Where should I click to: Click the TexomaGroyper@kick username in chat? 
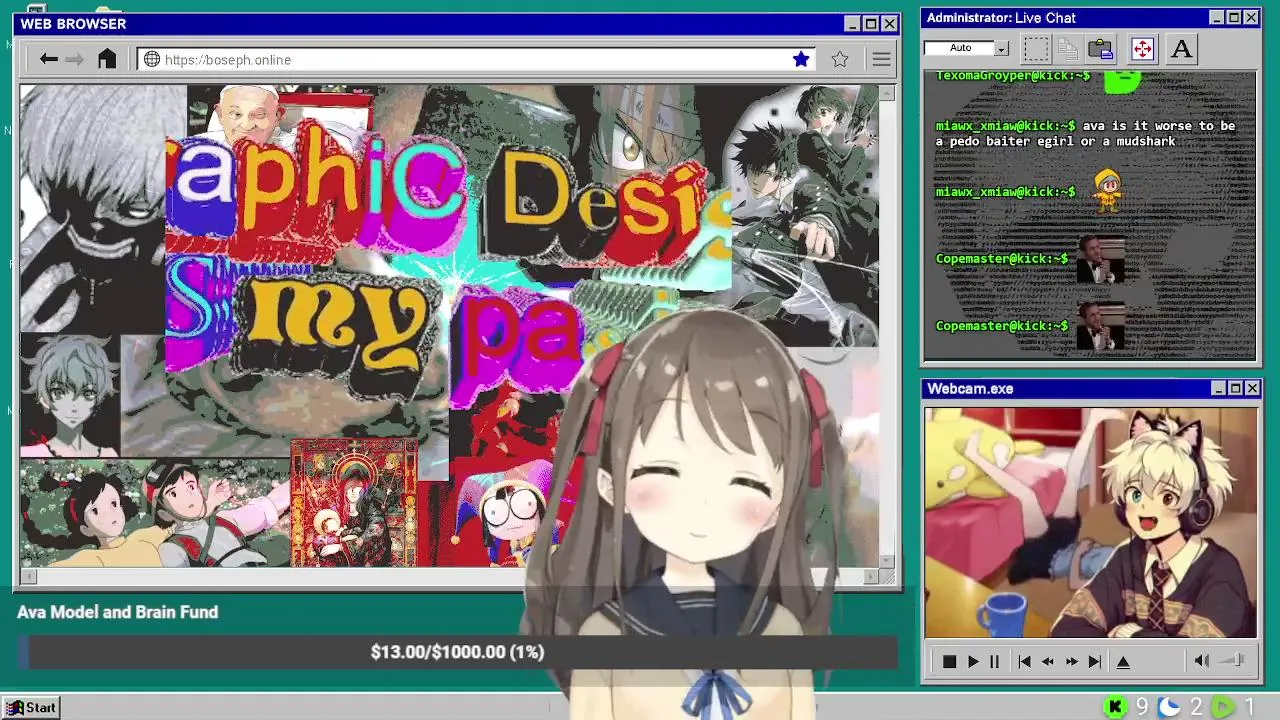pyautogui.click(x=1012, y=76)
